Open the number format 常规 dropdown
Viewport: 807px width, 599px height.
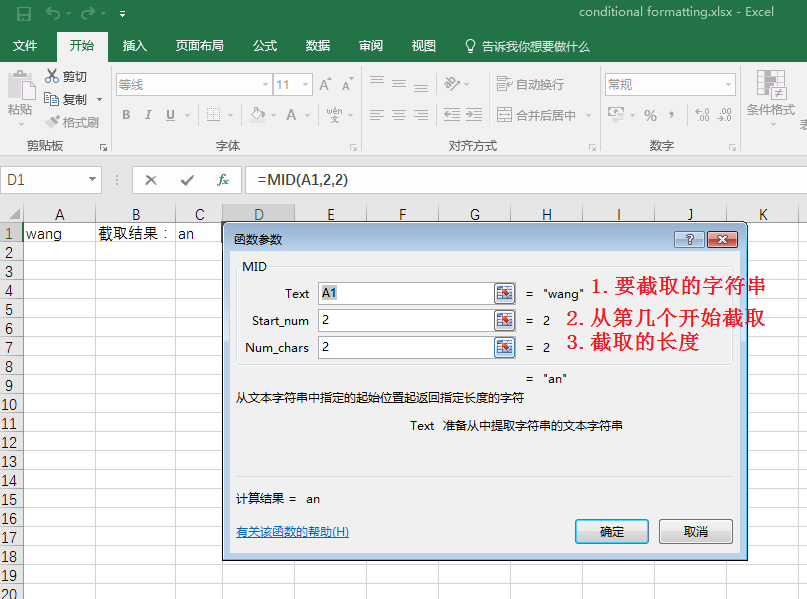tap(728, 84)
